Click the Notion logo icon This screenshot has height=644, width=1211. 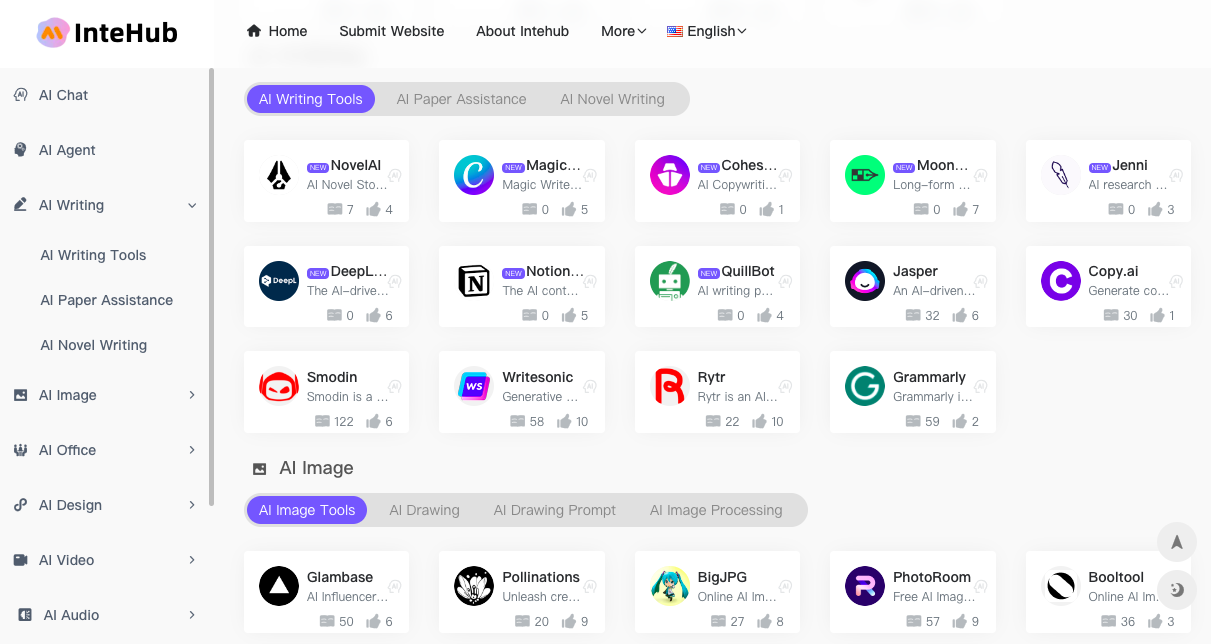pos(474,281)
